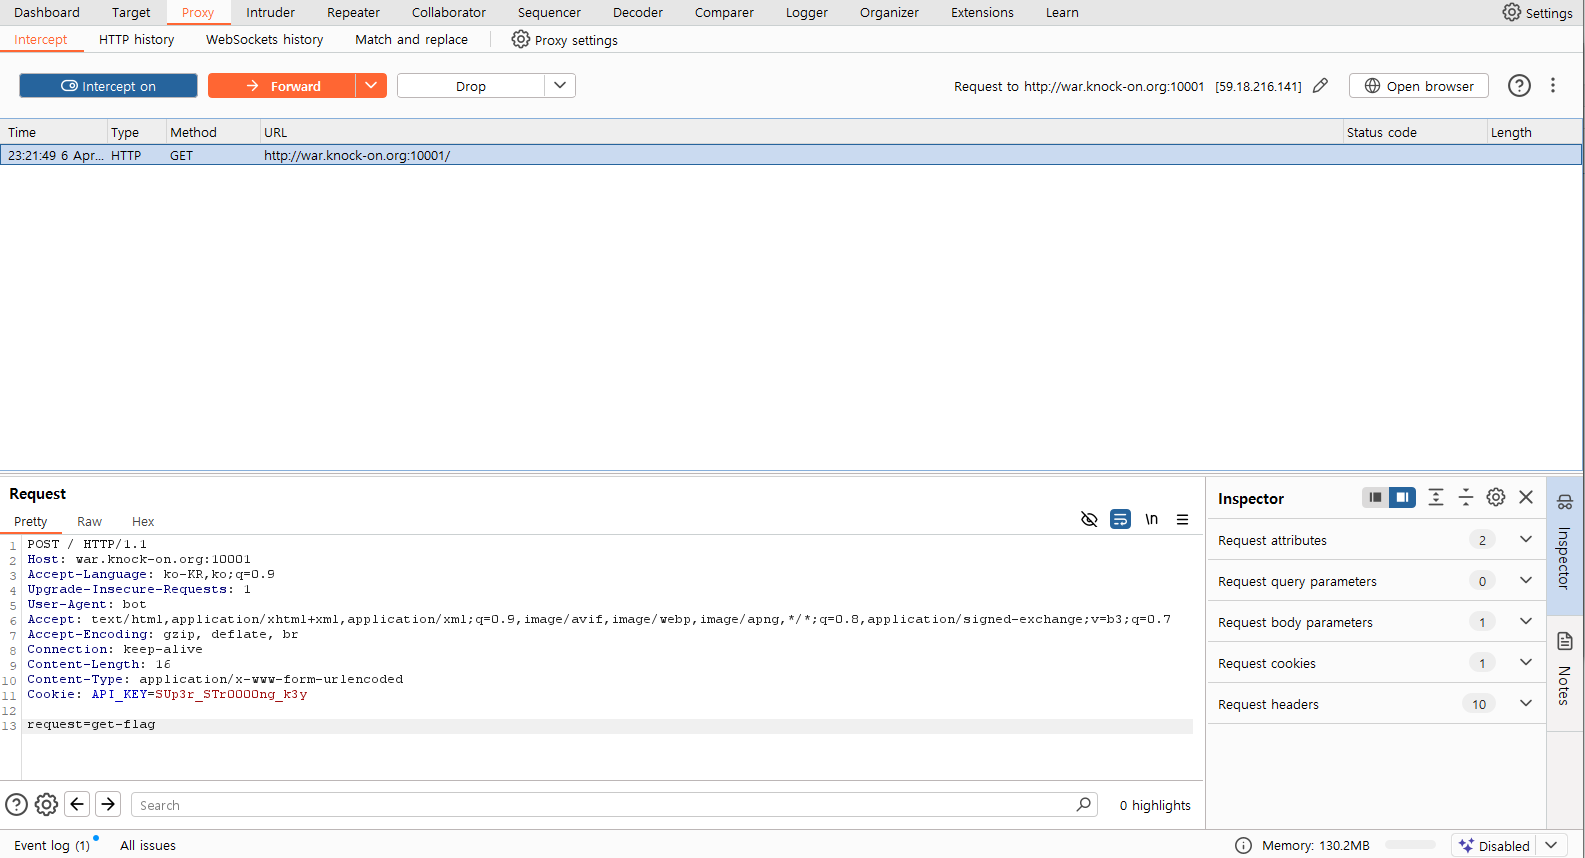Switch to the Repeater tab
1585x858 pixels.
[x=353, y=12]
